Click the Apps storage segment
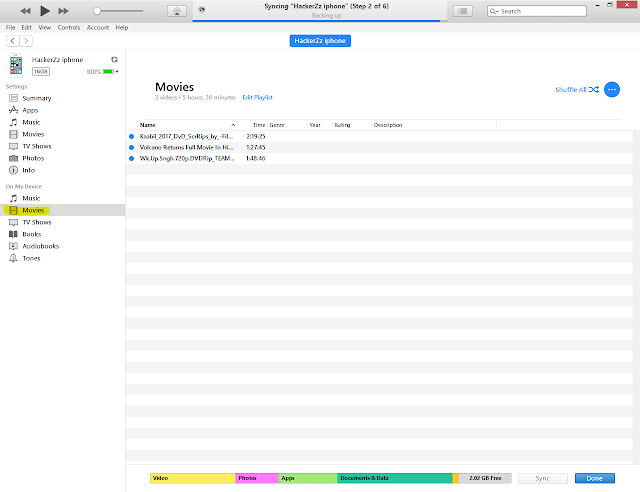This screenshot has height=492, width=640. point(308,478)
